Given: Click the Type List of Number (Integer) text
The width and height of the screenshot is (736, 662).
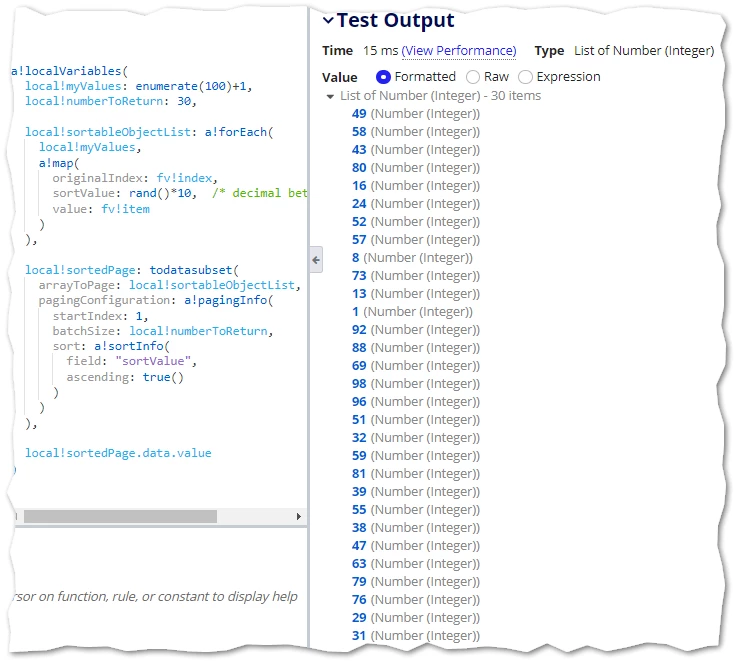Looking at the screenshot, I should 624,51.
